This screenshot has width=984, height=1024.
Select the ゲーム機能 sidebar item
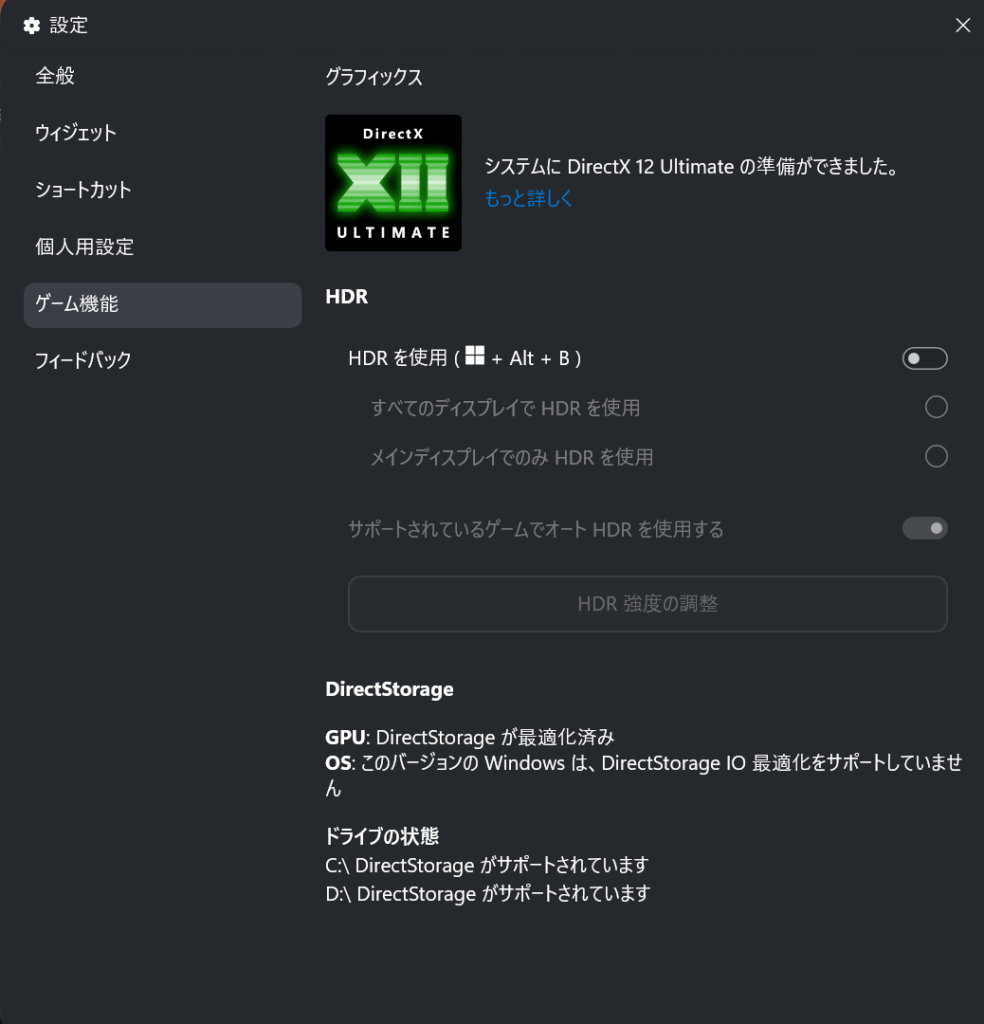[163, 305]
